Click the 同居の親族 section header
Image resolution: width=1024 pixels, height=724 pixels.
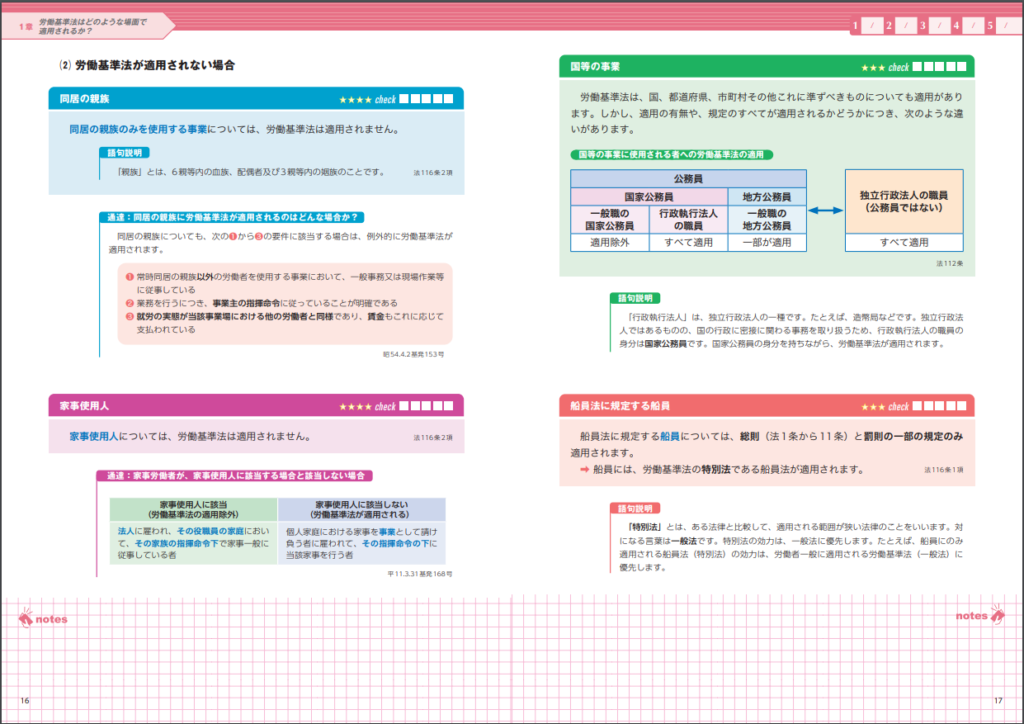click(x=256, y=99)
